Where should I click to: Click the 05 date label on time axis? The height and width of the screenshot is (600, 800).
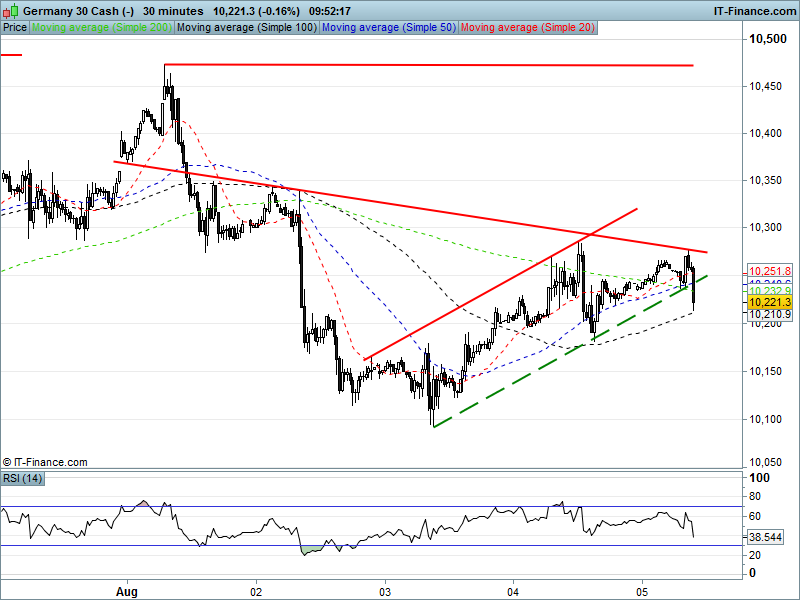pos(642,592)
